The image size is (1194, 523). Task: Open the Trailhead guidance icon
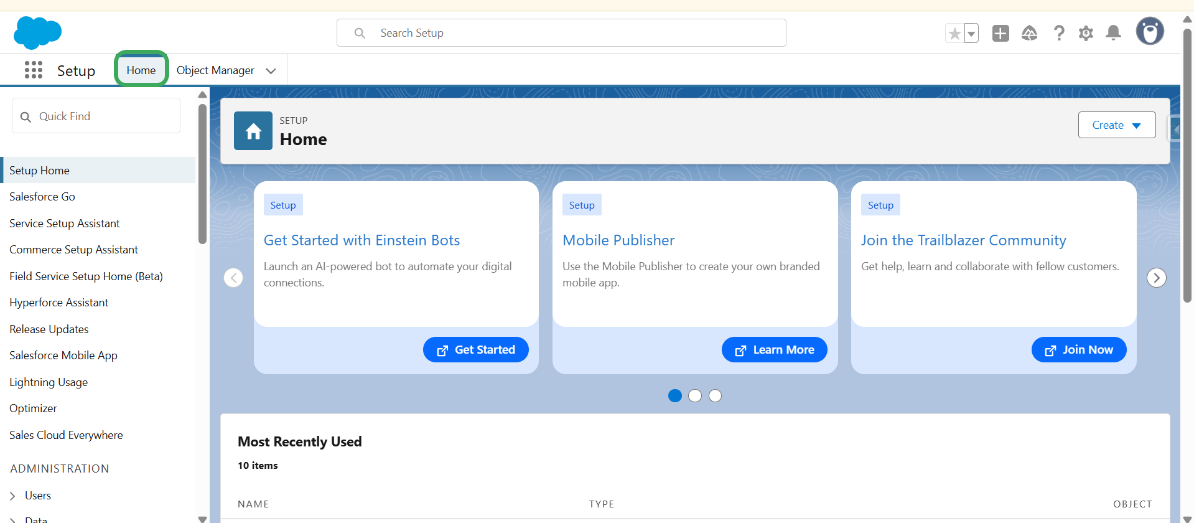click(x=1030, y=33)
